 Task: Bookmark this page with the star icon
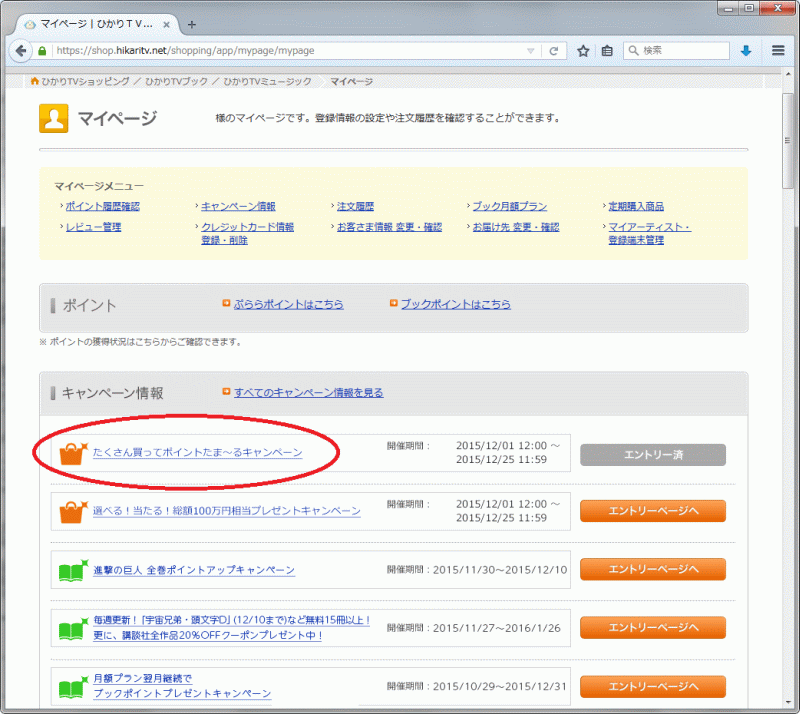583,51
